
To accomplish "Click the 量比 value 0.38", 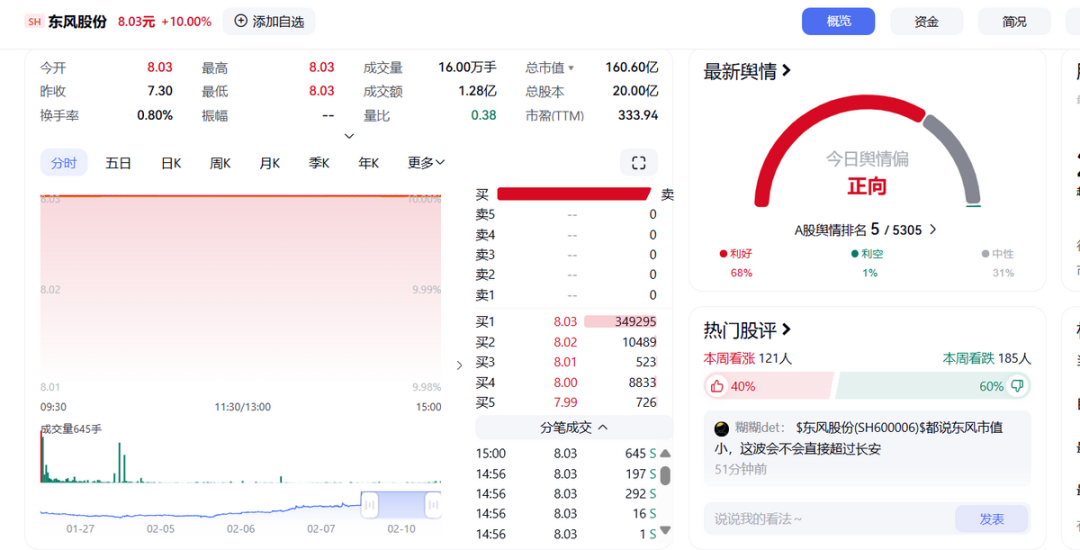I will pos(484,115).
